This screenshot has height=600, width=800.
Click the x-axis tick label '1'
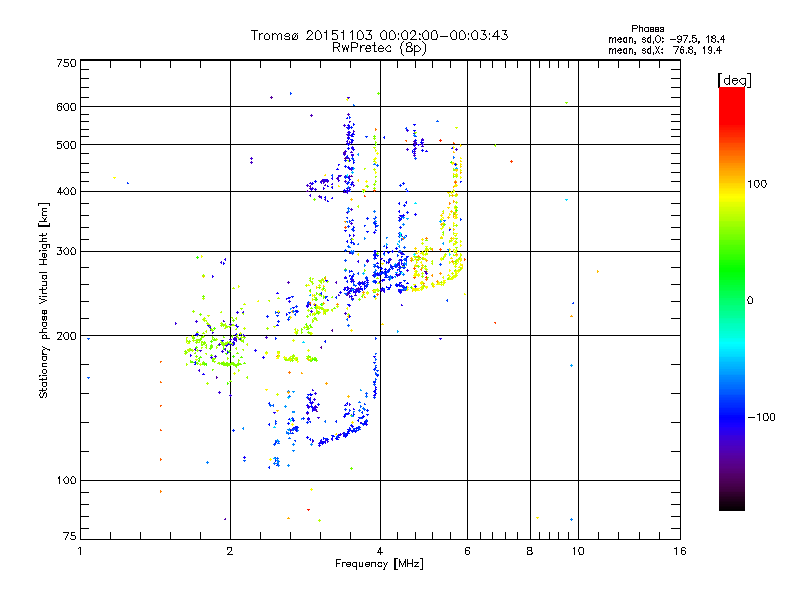point(80,551)
